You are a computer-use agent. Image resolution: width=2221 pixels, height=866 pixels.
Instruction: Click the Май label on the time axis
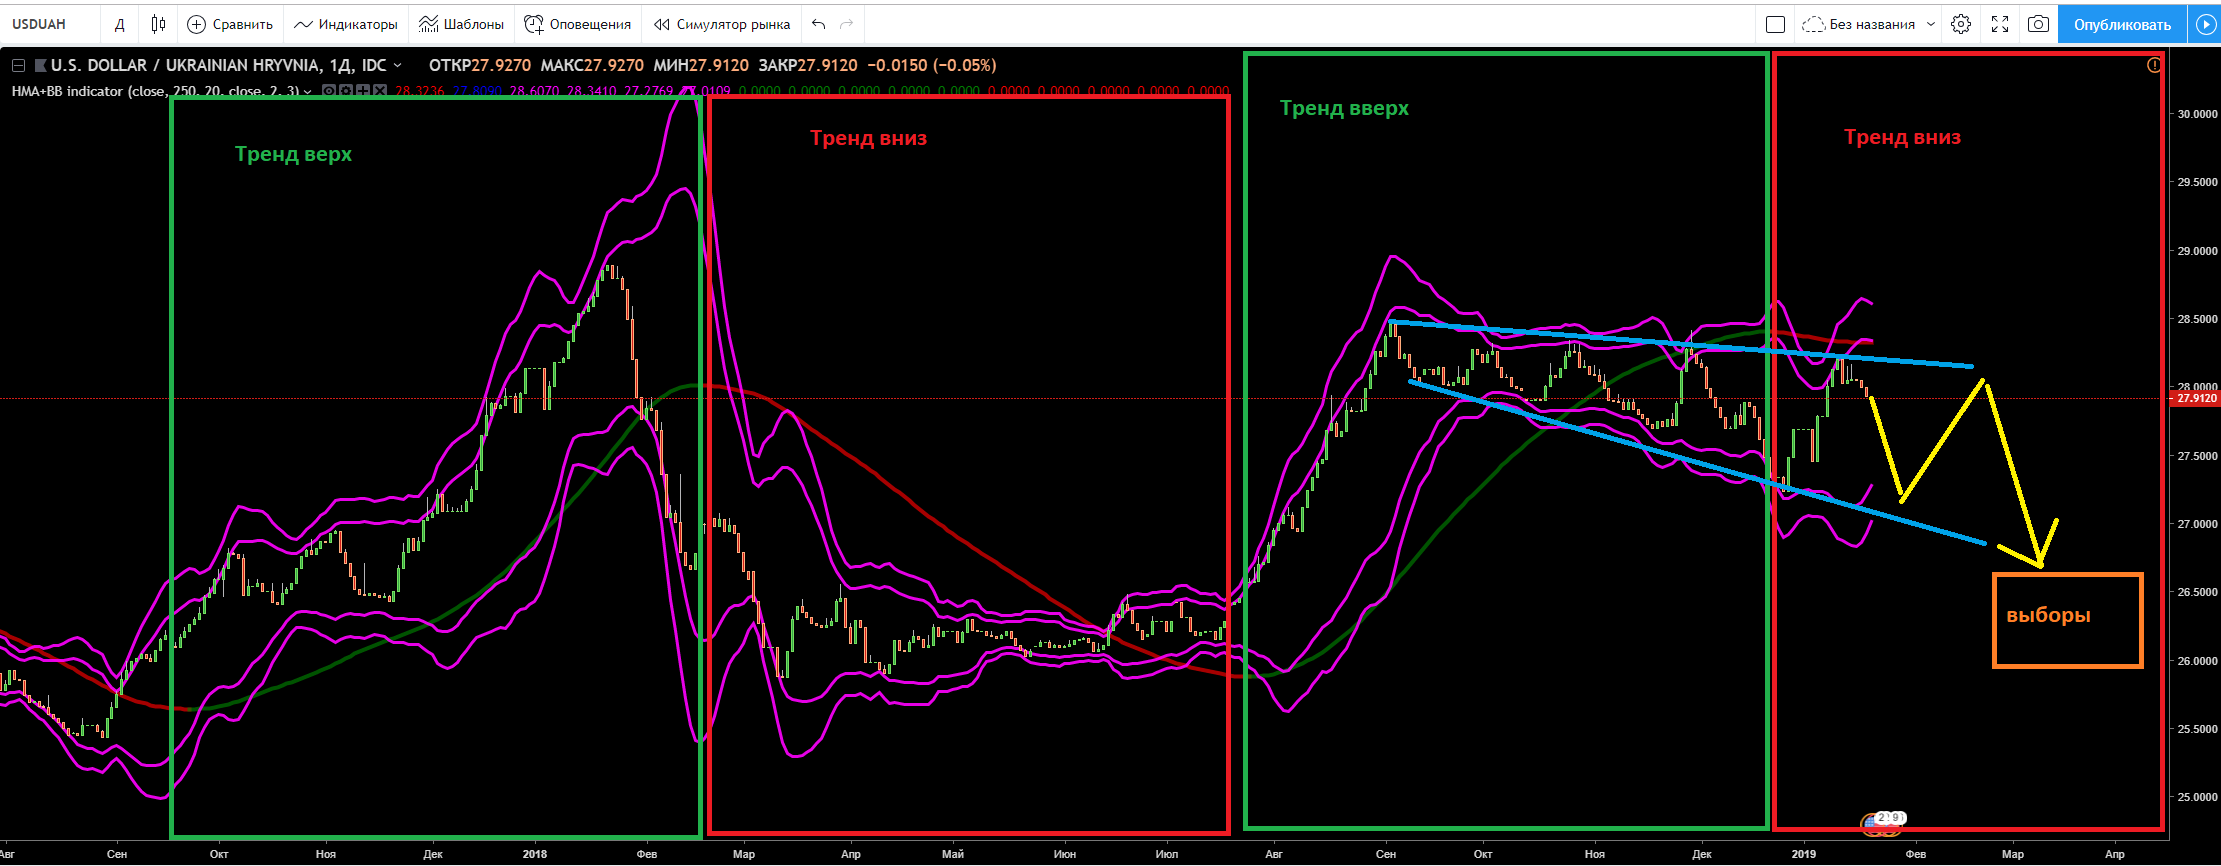953,854
